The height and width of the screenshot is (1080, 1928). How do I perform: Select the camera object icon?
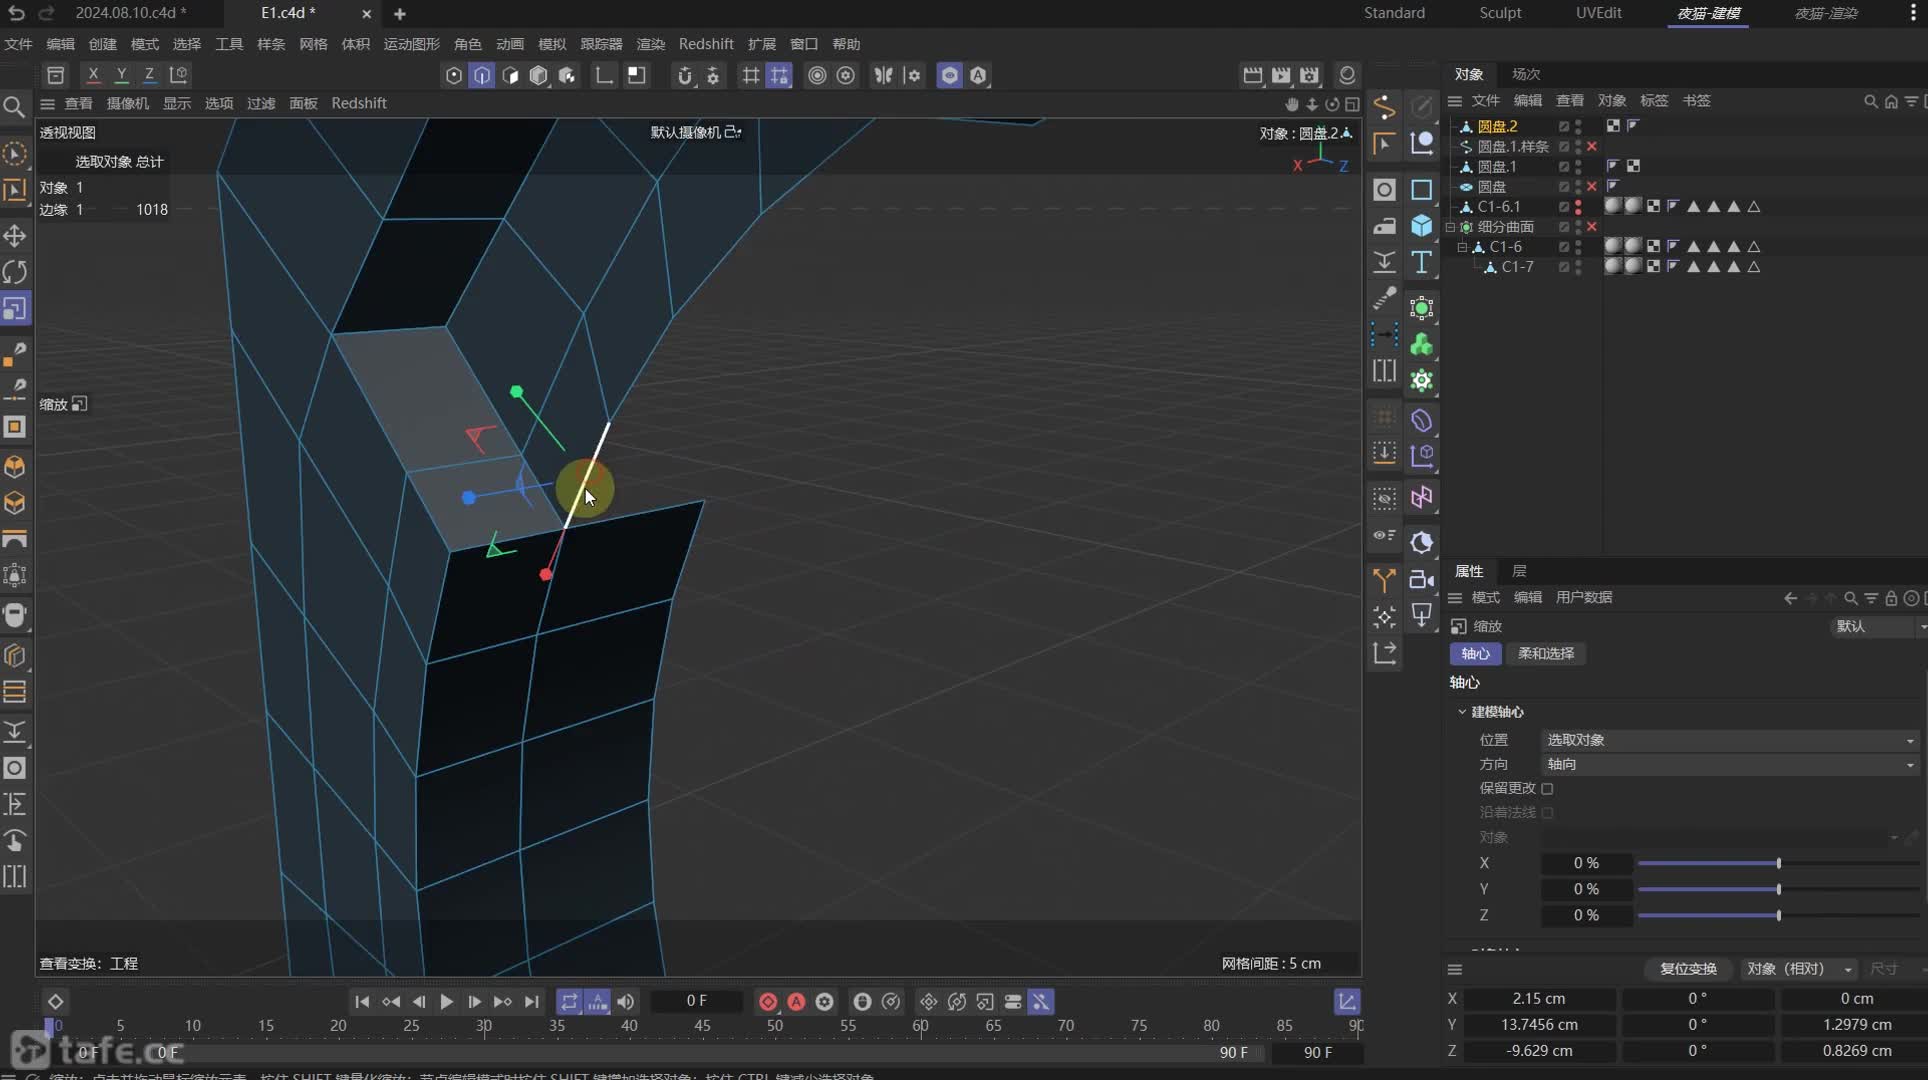1421,579
